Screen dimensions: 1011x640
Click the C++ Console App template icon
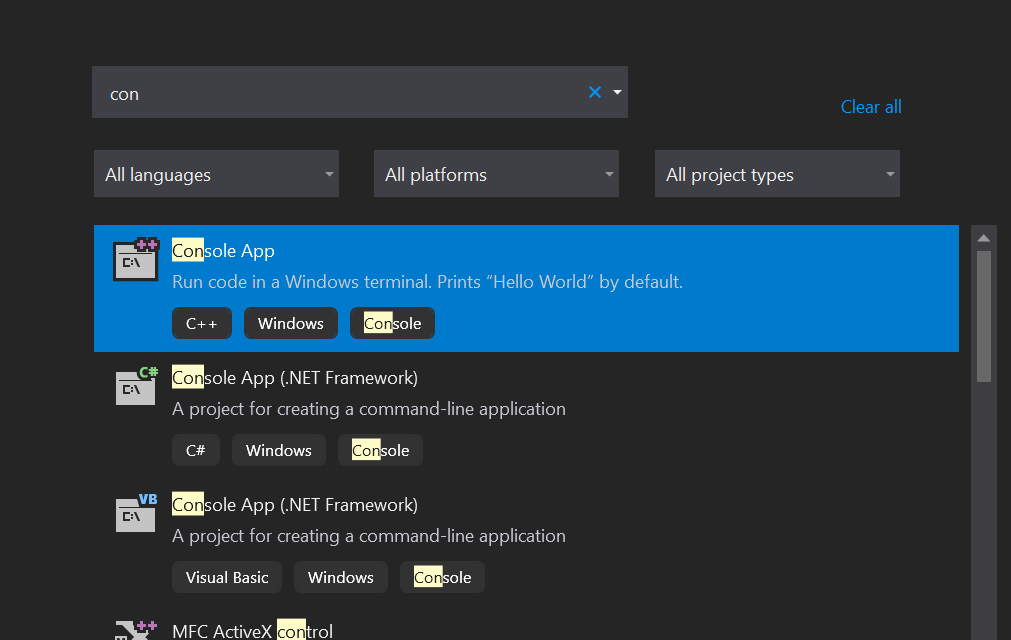tap(135, 260)
